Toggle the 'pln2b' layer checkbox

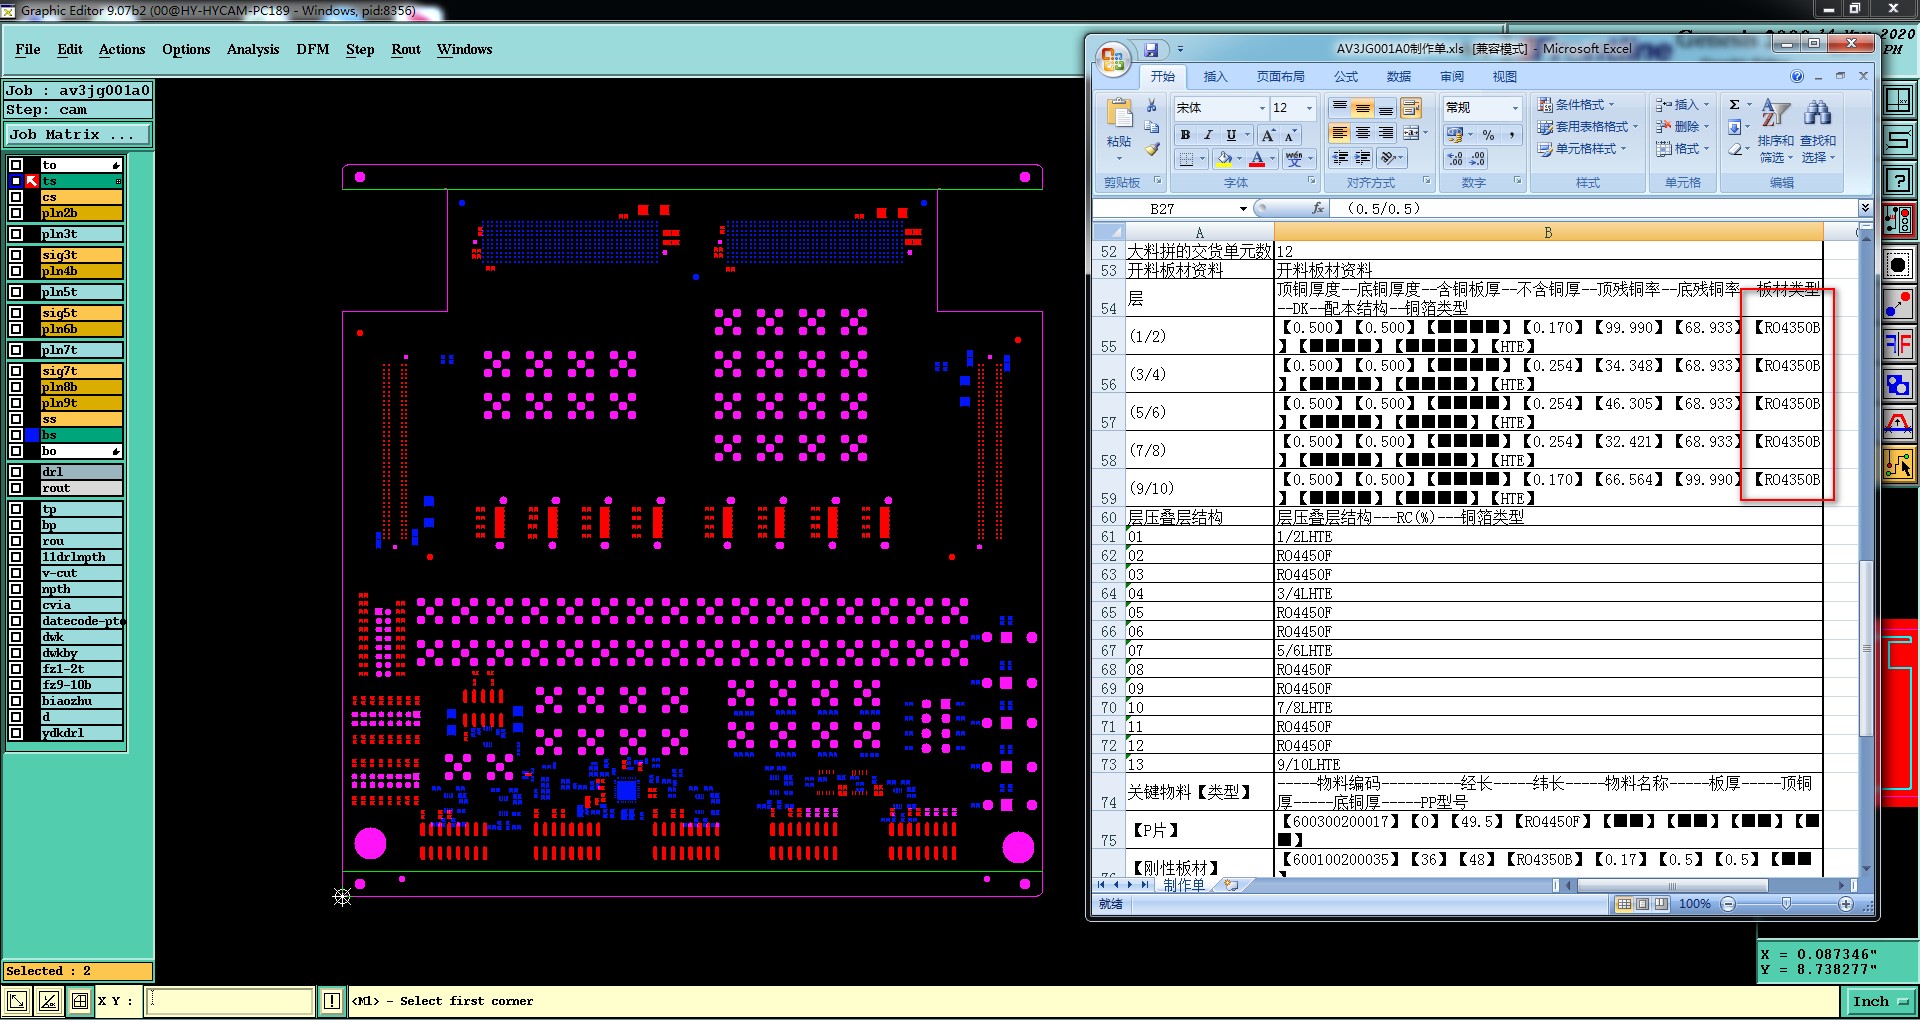pyautogui.click(x=16, y=213)
